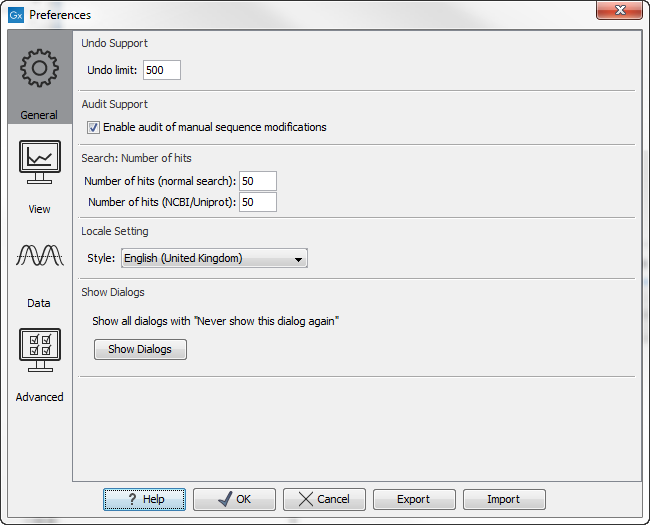Click the Gx application icon in title bar

pyautogui.click(x=16, y=15)
